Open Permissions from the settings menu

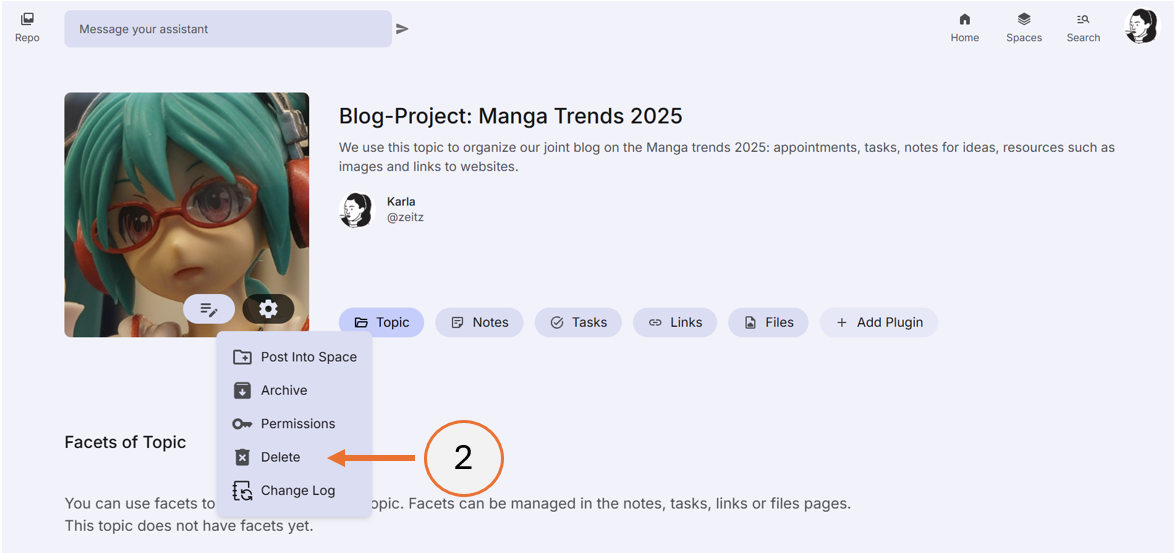pos(294,424)
